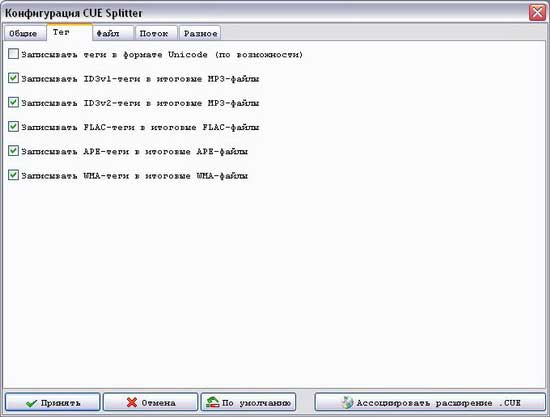The height and width of the screenshot is (417, 550).
Task: Switch to the Поток tab
Action: click(x=156, y=33)
